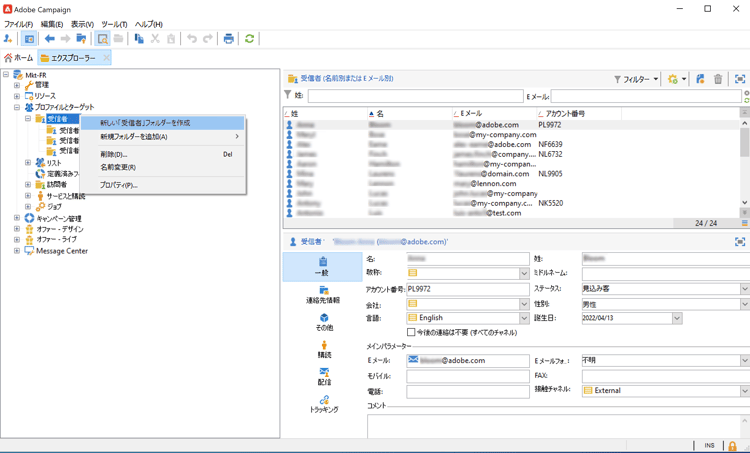This screenshot has width=750, height=453.
Task: Click the magnifier search view toolbar icon
Action: (102, 39)
